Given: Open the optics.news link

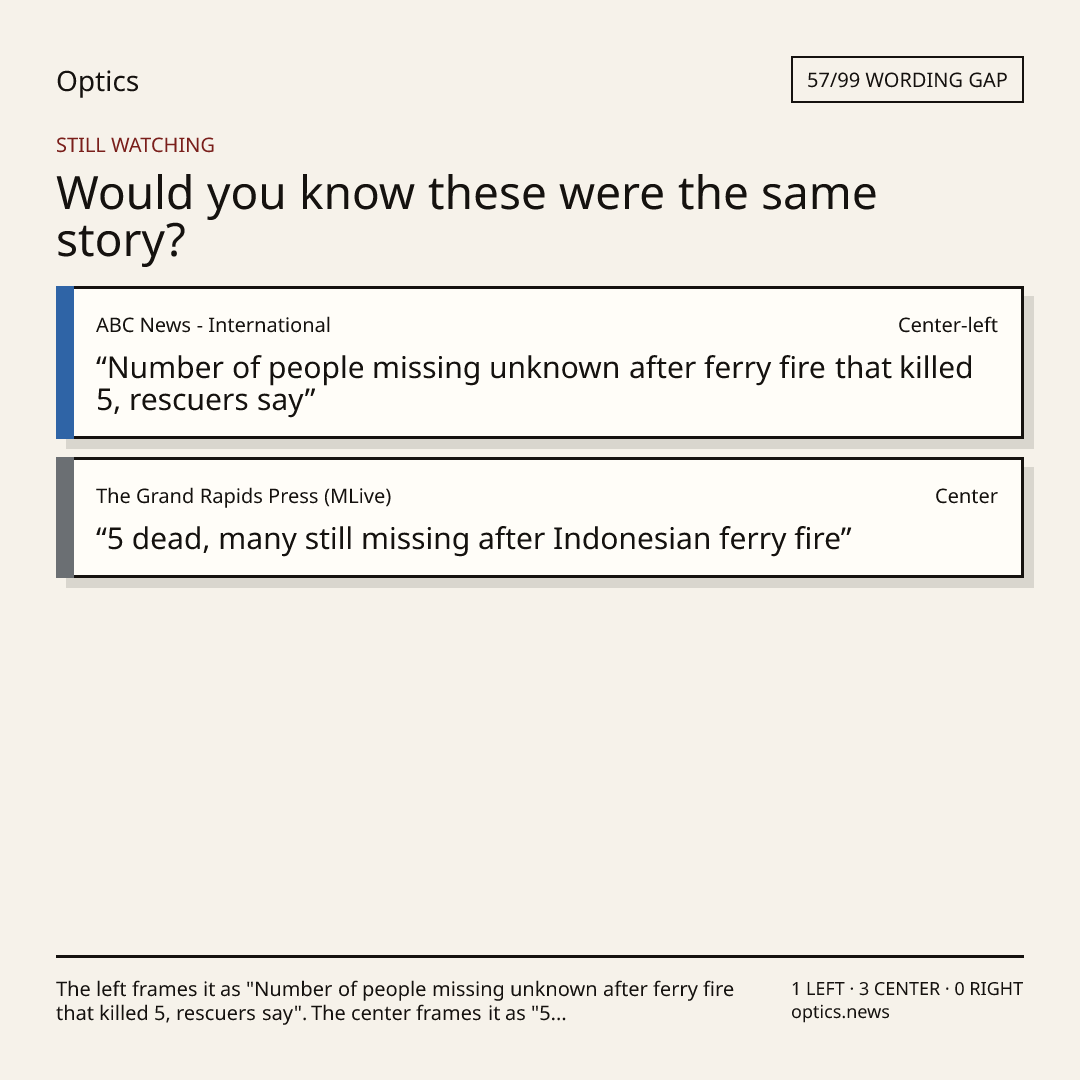Looking at the screenshot, I should click(840, 1012).
